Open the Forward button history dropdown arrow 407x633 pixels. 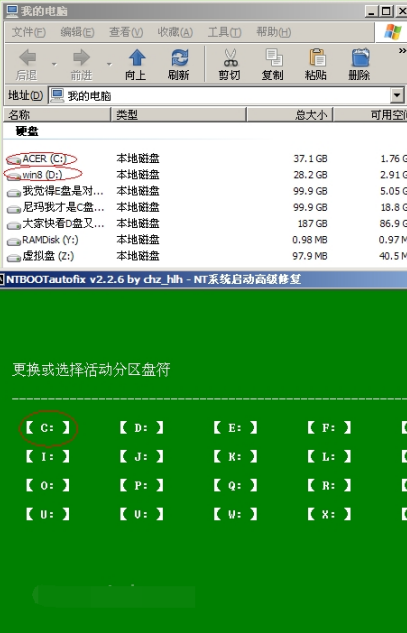coord(109,64)
